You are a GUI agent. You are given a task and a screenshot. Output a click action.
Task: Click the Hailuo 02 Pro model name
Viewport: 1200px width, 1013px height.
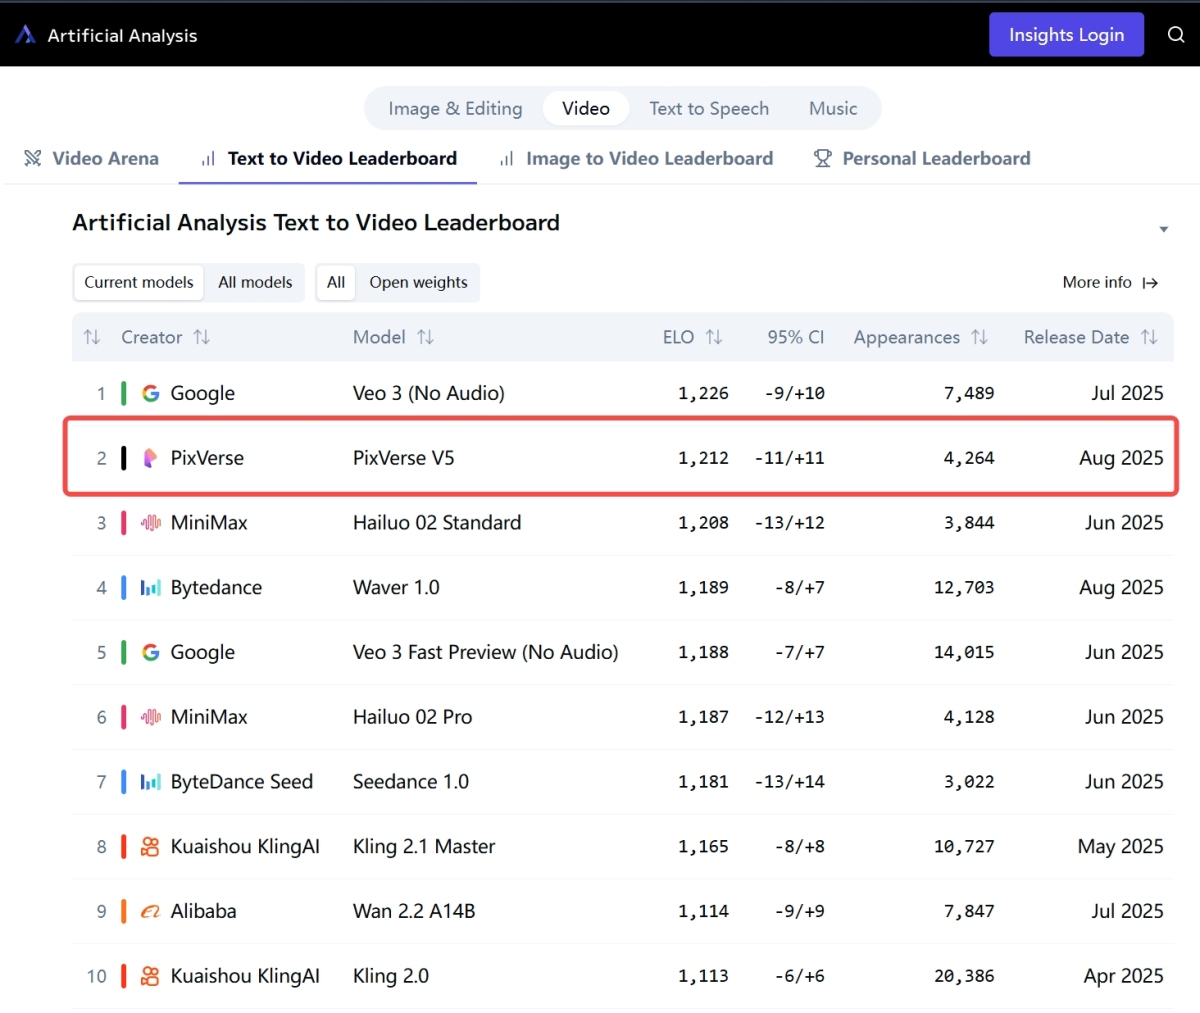413,717
